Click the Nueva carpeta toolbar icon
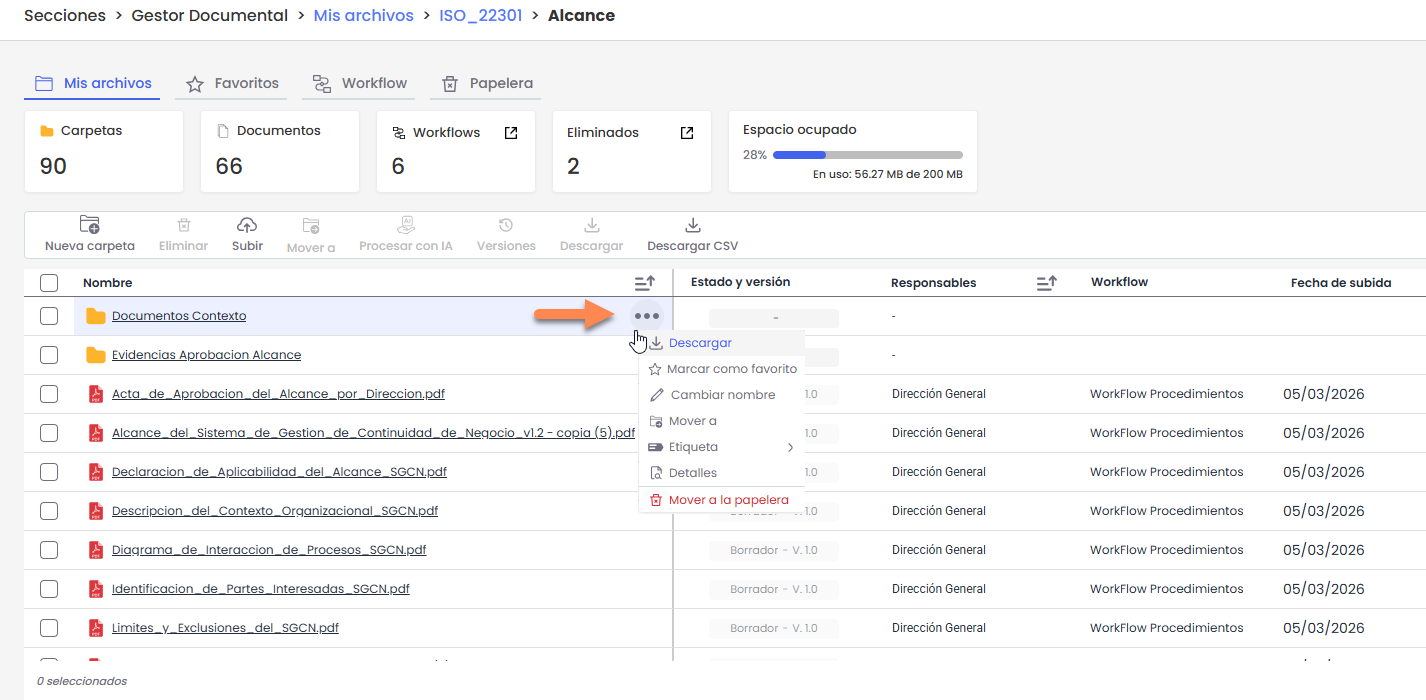Viewport: 1426px width, 700px height. pos(89,226)
